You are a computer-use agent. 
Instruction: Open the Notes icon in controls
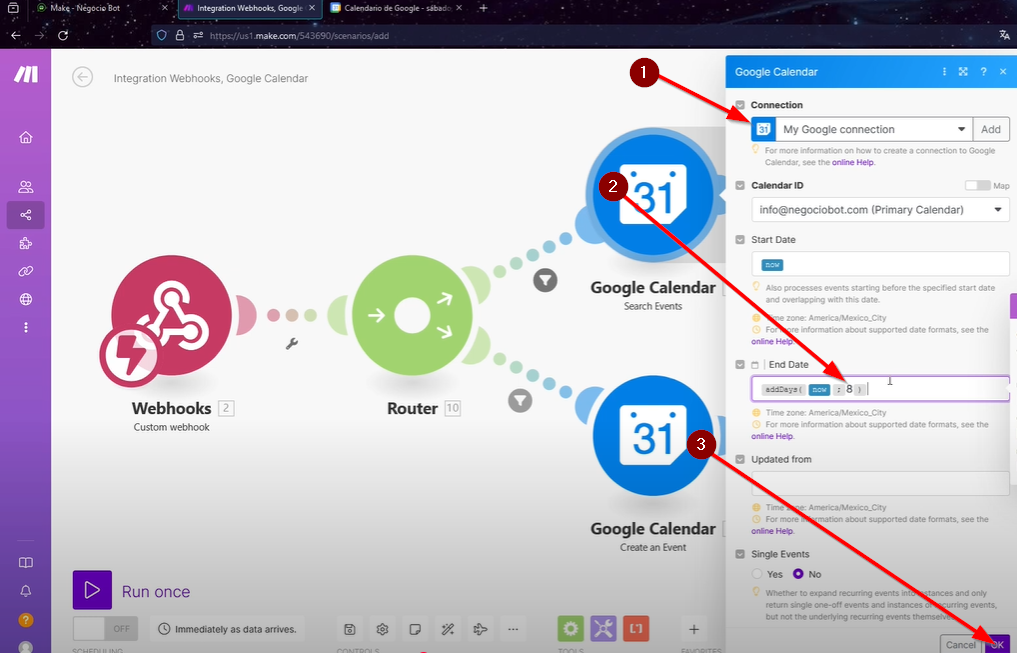415,629
